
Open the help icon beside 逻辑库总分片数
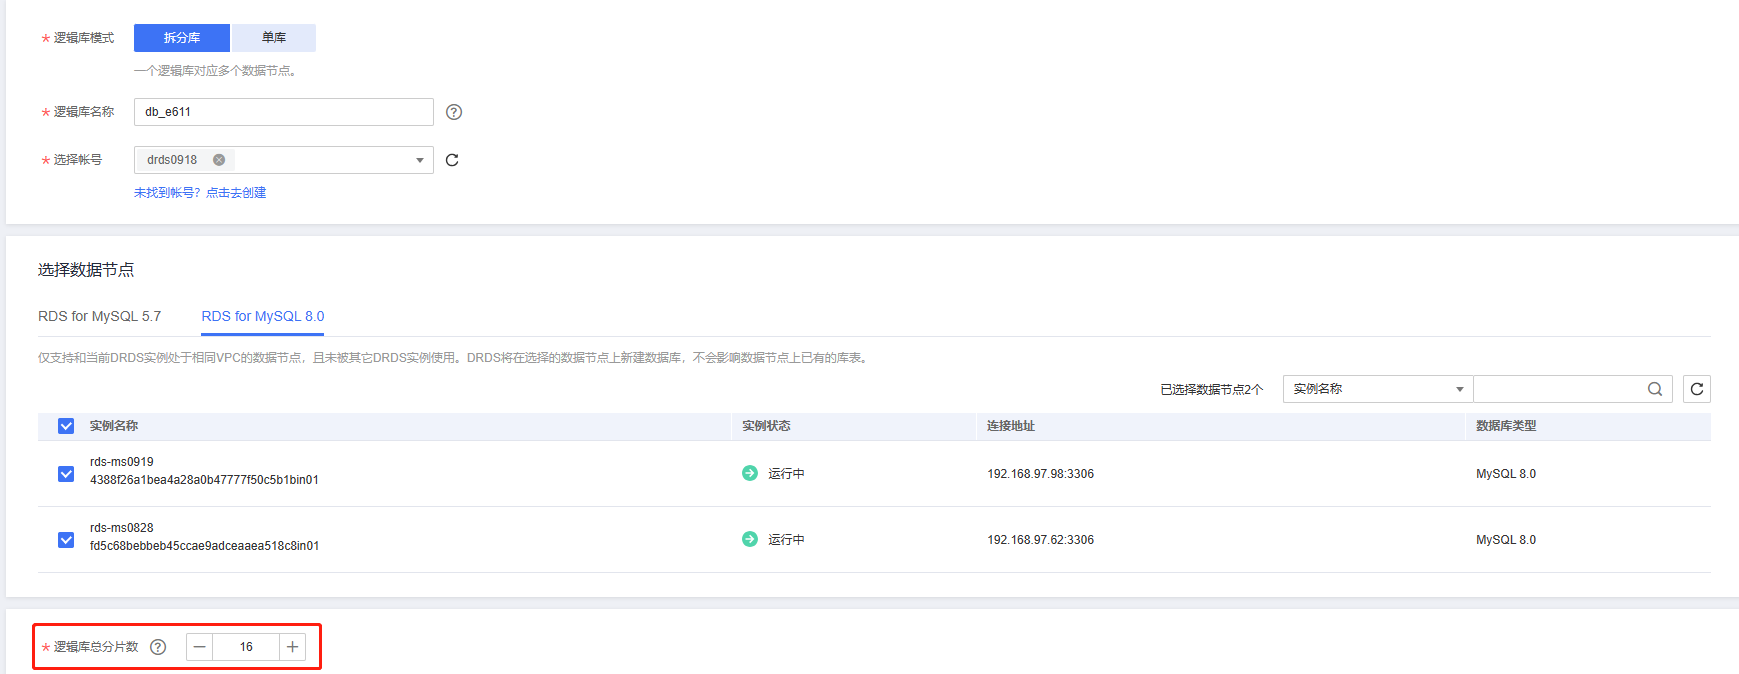click(x=158, y=647)
